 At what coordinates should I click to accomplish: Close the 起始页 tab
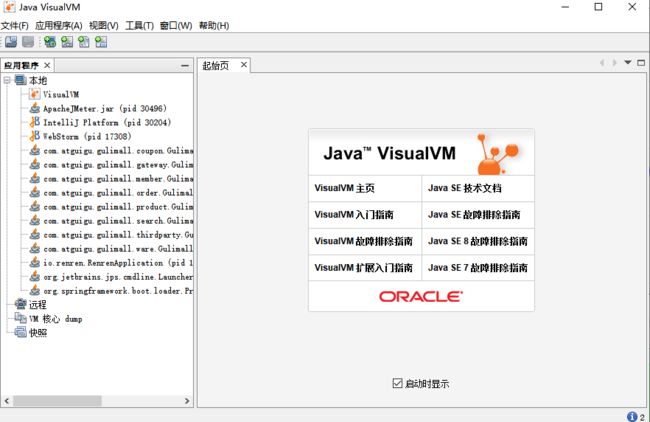pyautogui.click(x=244, y=65)
